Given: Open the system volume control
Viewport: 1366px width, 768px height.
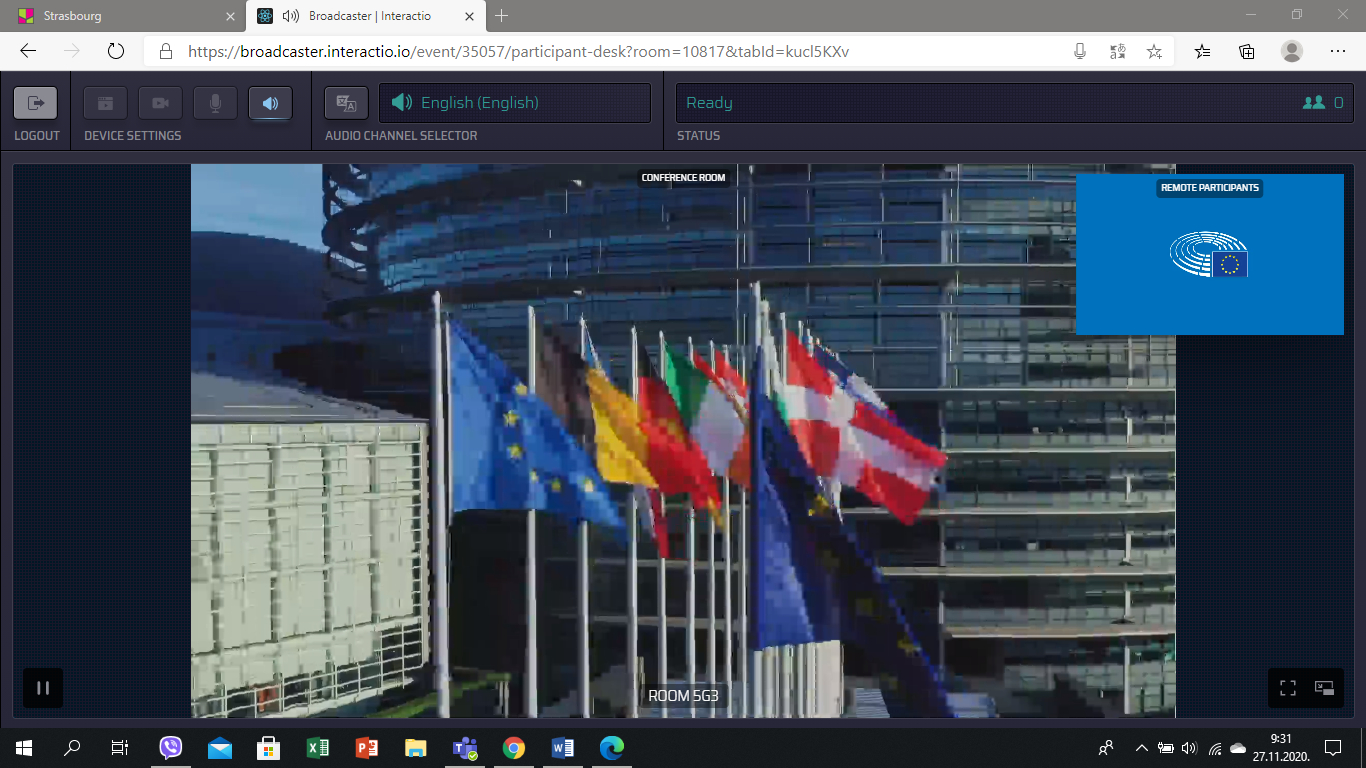Looking at the screenshot, I should click(1189, 747).
